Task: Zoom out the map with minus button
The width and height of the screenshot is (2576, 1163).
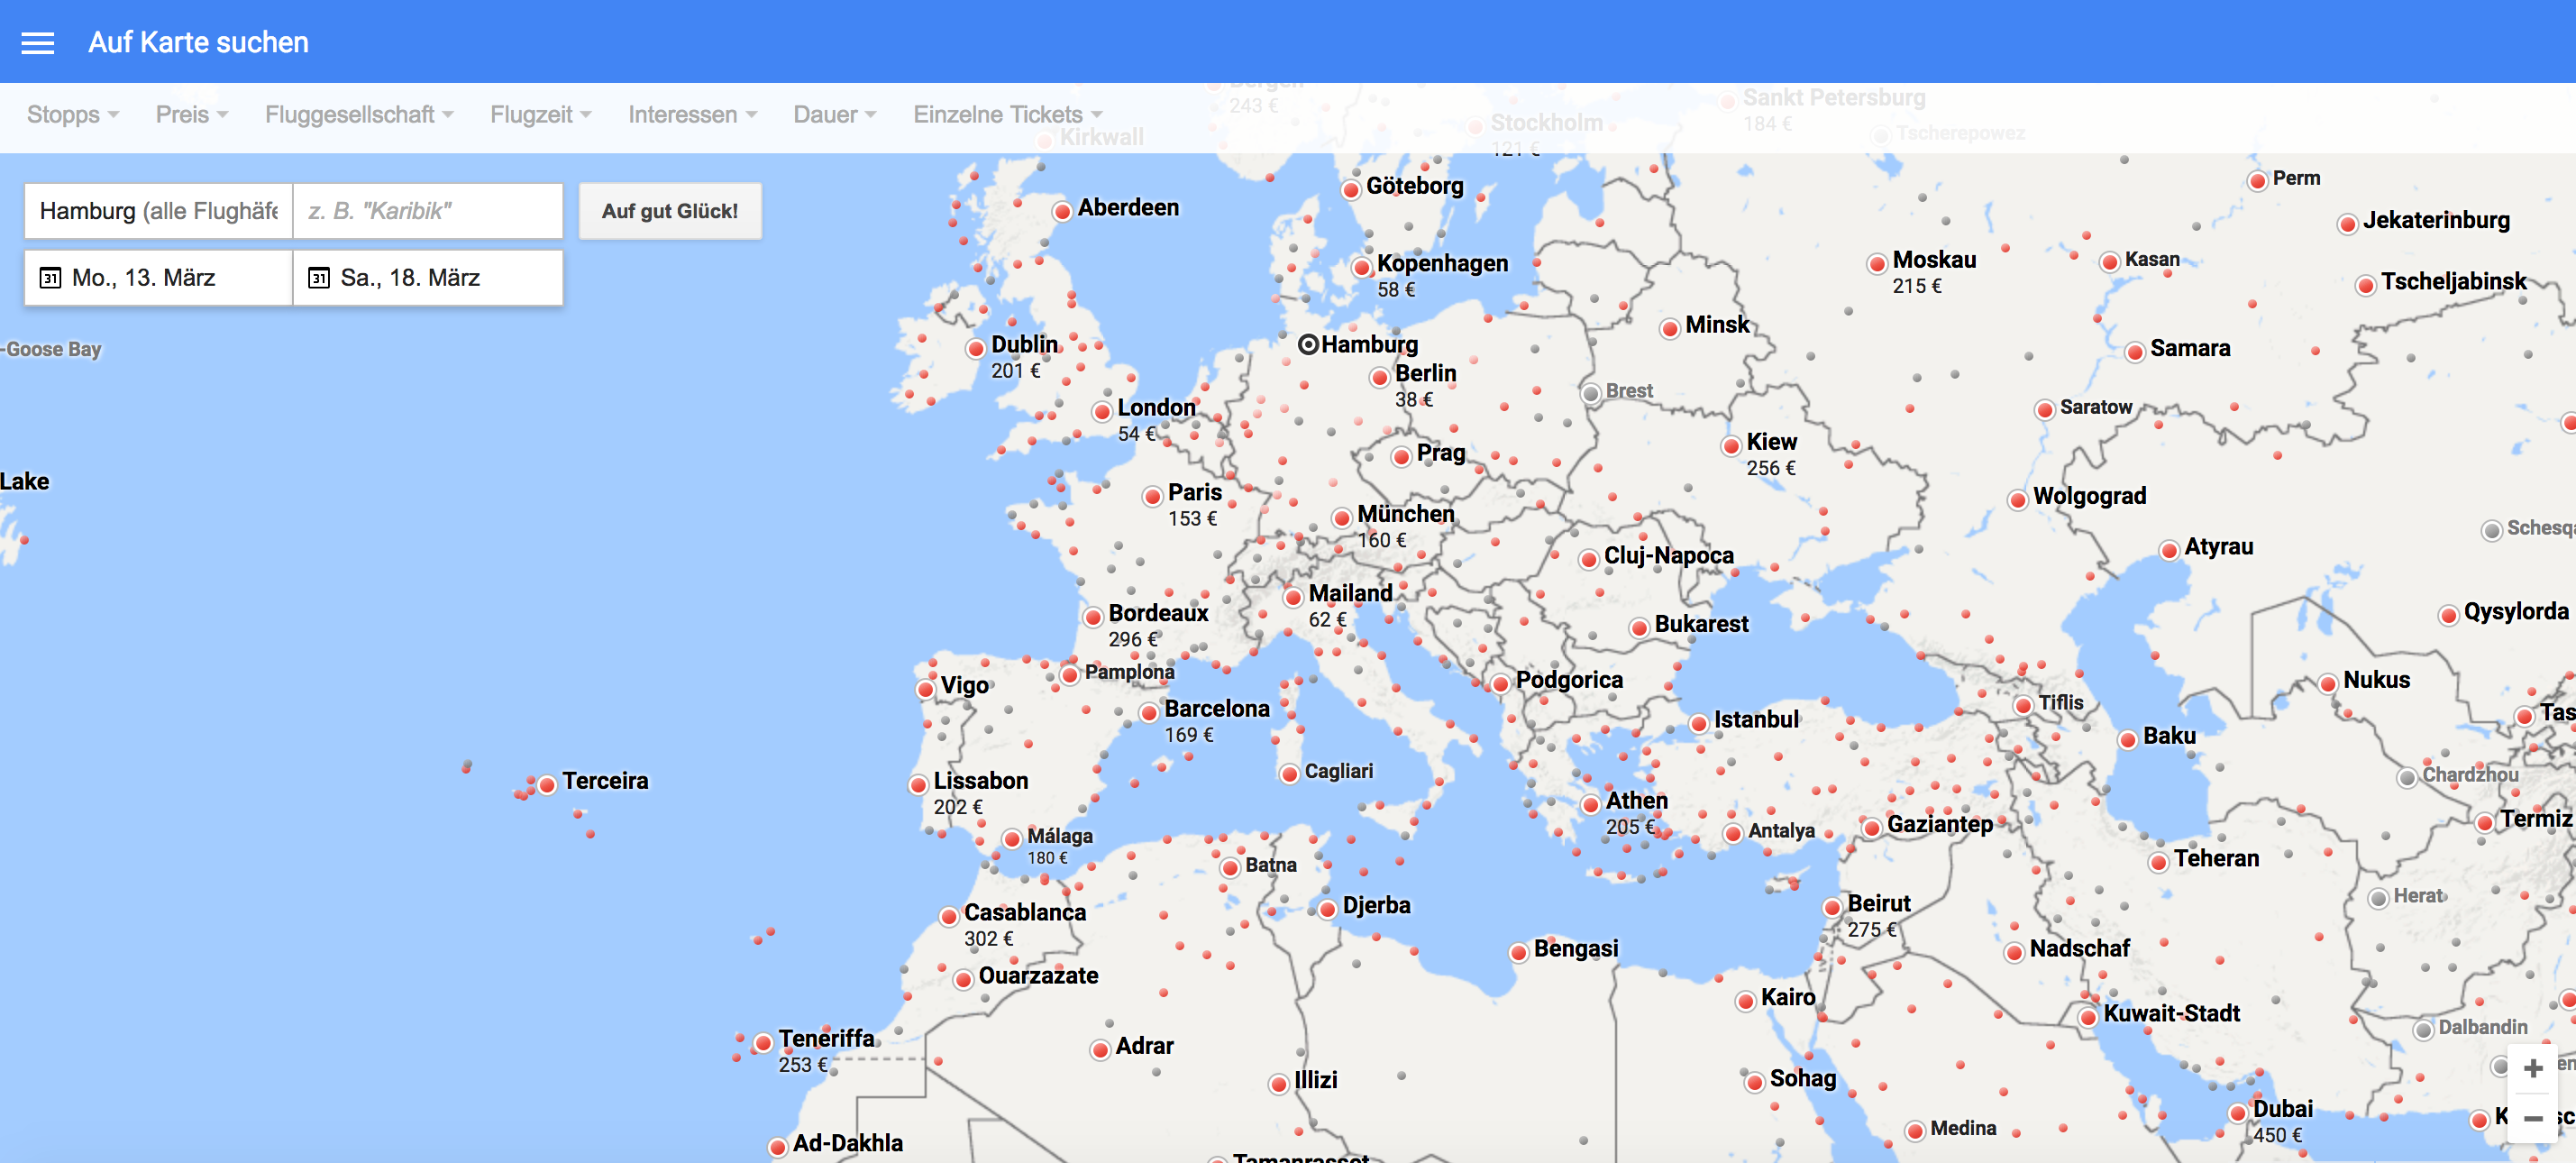Action: [x=2533, y=1118]
